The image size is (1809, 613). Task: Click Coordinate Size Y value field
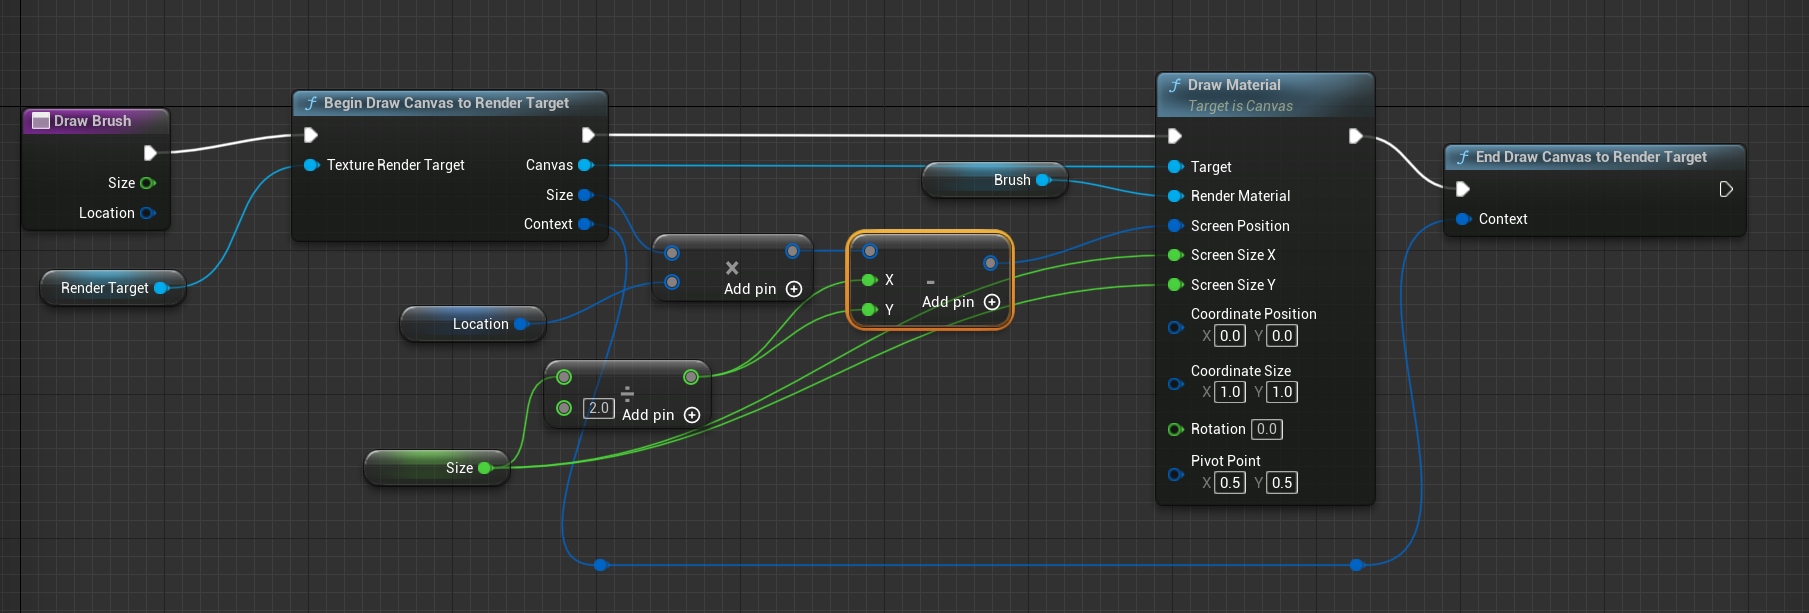(x=1282, y=392)
